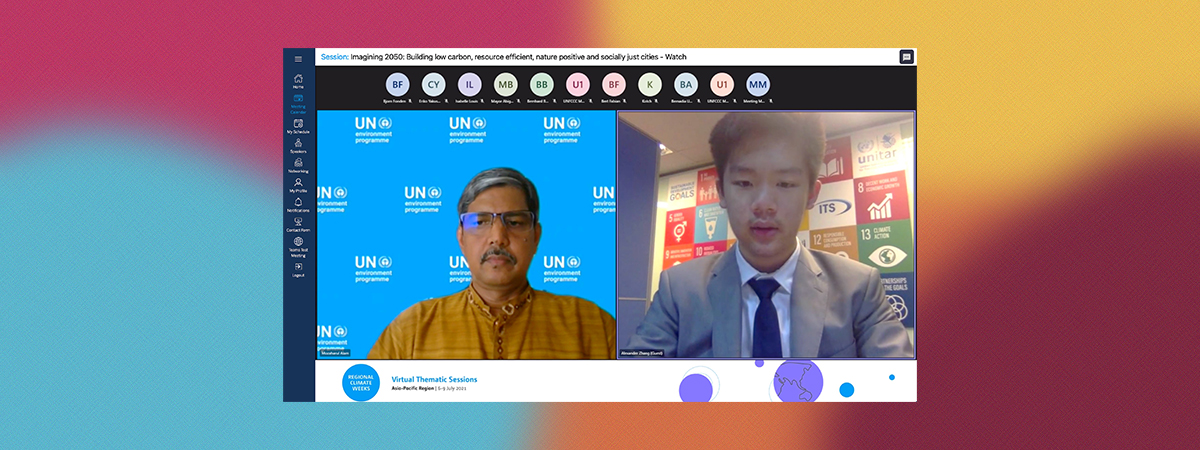The height and width of the screenshot is (450, 1200).
Task: Open Contact Form in the sidebar
Action: click(298, 224)
